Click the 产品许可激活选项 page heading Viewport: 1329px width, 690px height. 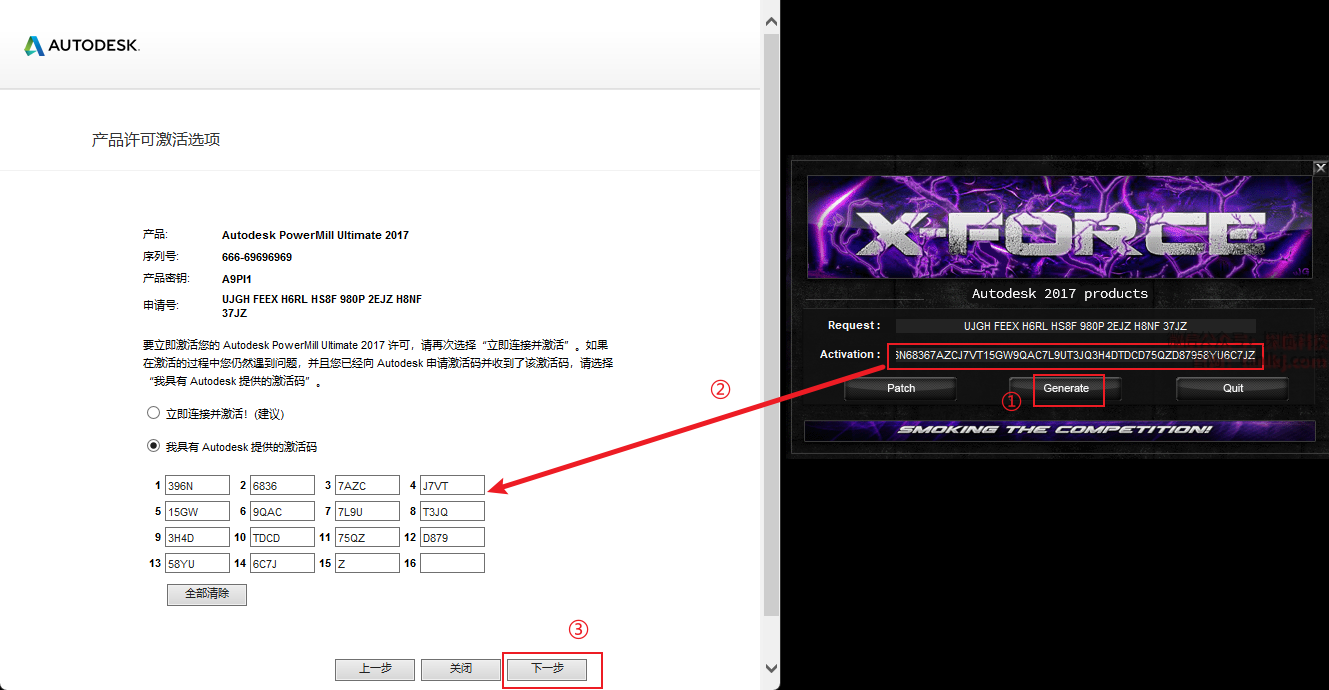(156, 140)
